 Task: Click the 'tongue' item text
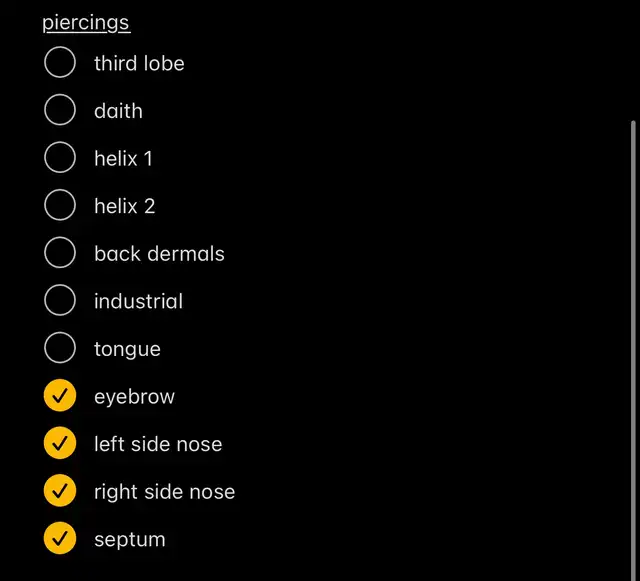point(127,349)
